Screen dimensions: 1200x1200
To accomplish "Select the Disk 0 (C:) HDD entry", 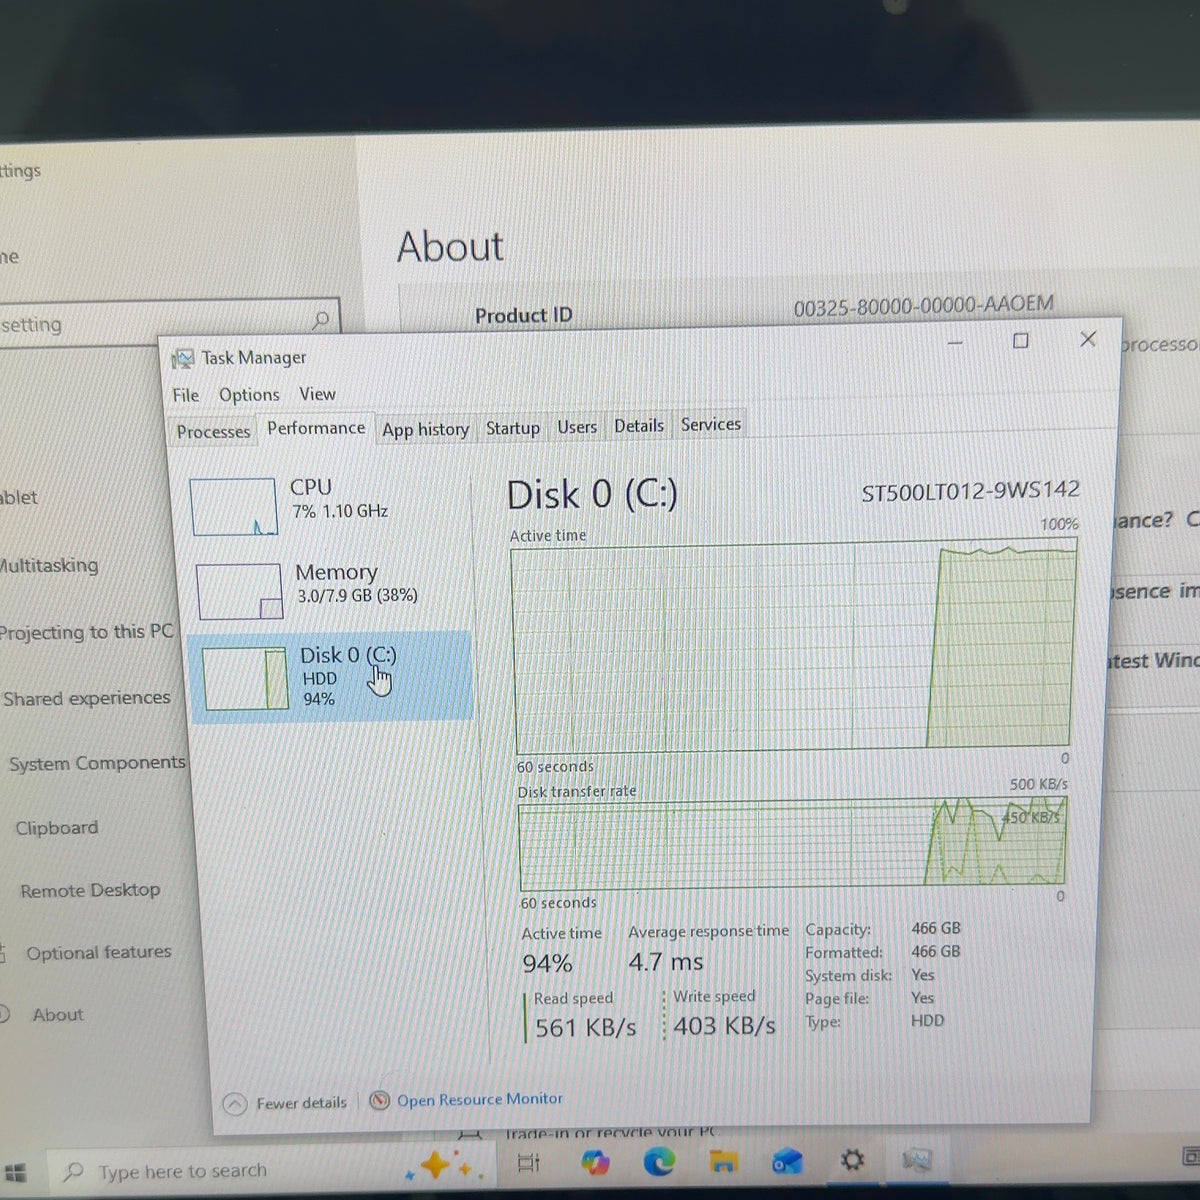I will pos(329,676).
